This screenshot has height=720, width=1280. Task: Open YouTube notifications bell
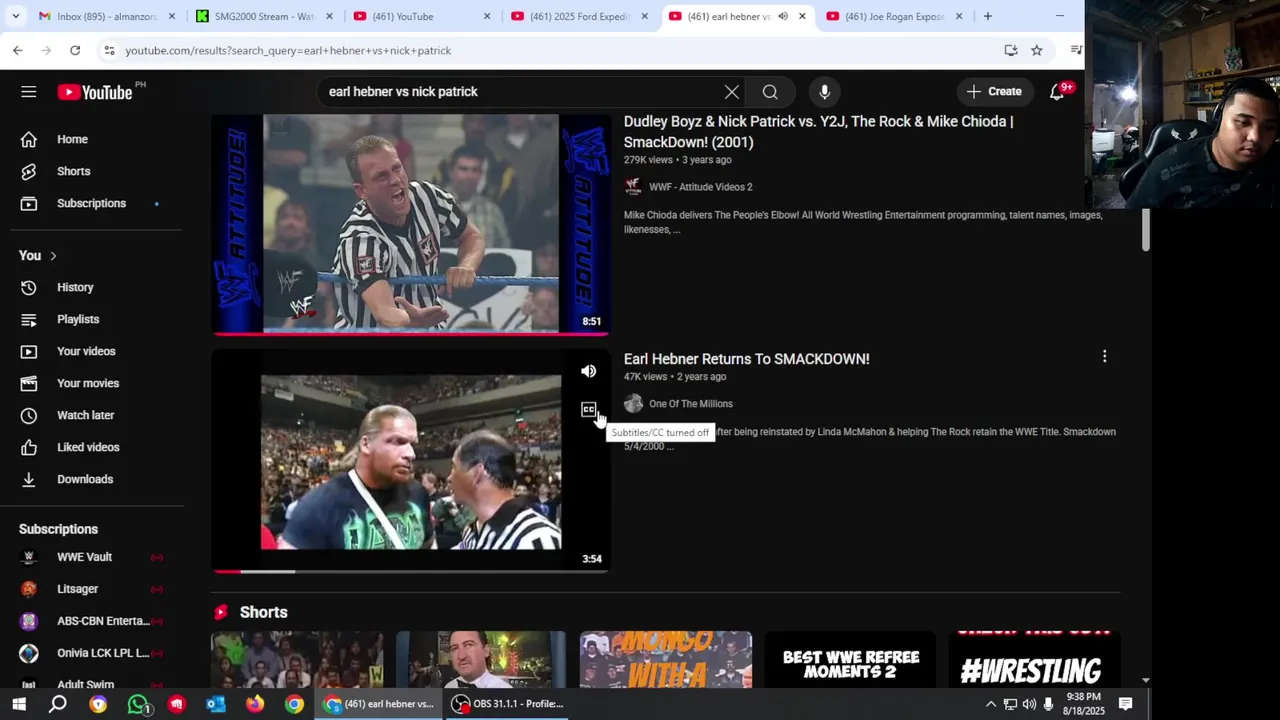pyautogui.click(x=1057, y=92)
